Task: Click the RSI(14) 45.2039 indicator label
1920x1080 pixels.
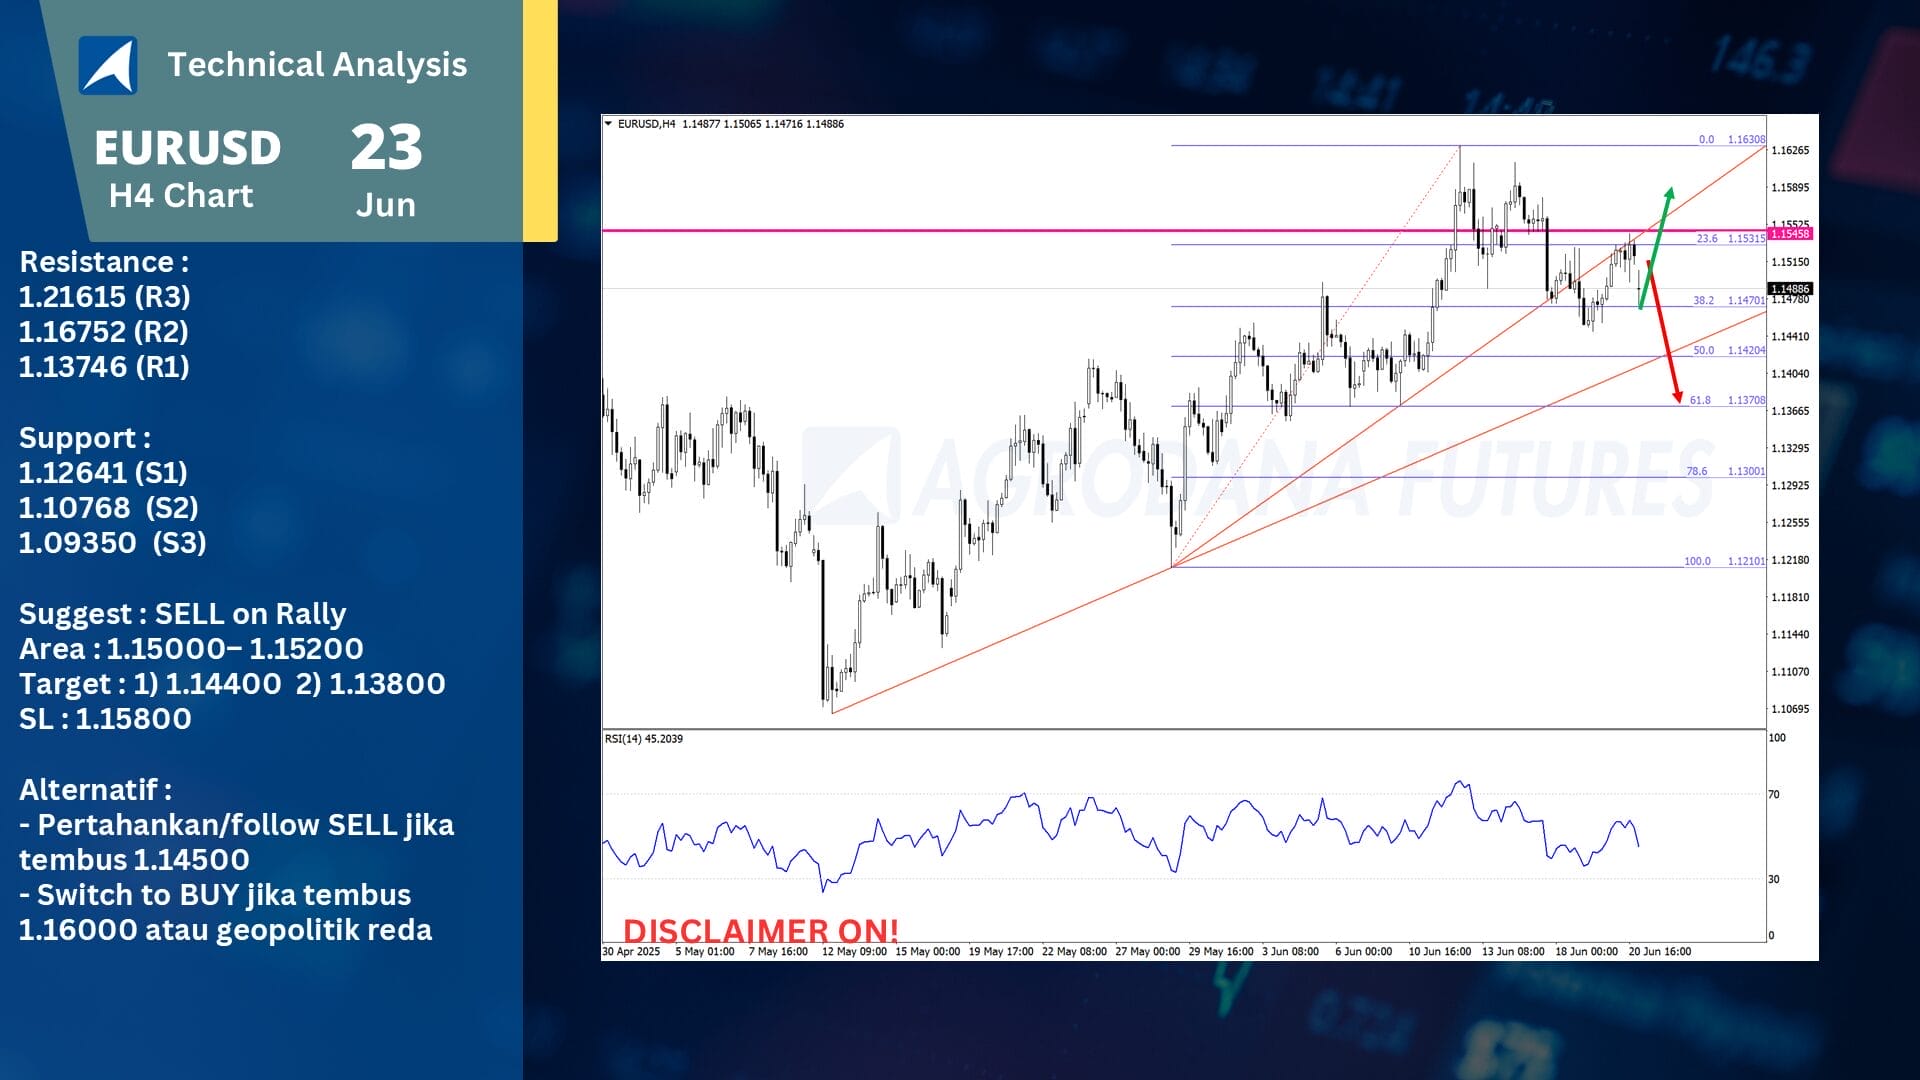Action: coord(643,738)
